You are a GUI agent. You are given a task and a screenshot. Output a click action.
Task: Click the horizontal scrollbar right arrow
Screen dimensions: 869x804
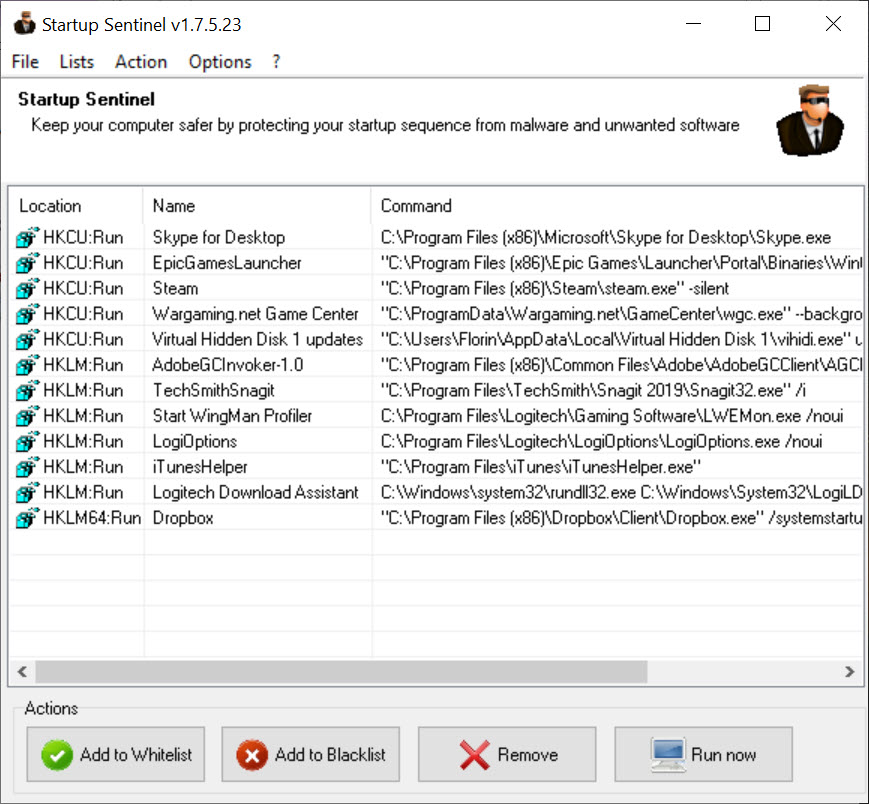pos(850,672)
